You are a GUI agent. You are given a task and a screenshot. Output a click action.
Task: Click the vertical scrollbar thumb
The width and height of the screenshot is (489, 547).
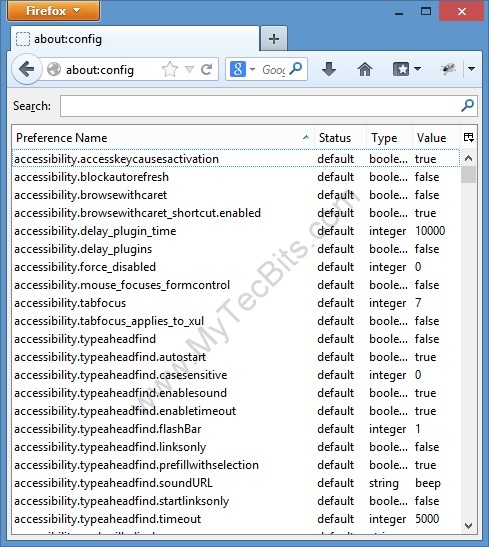tap(469, 174)
